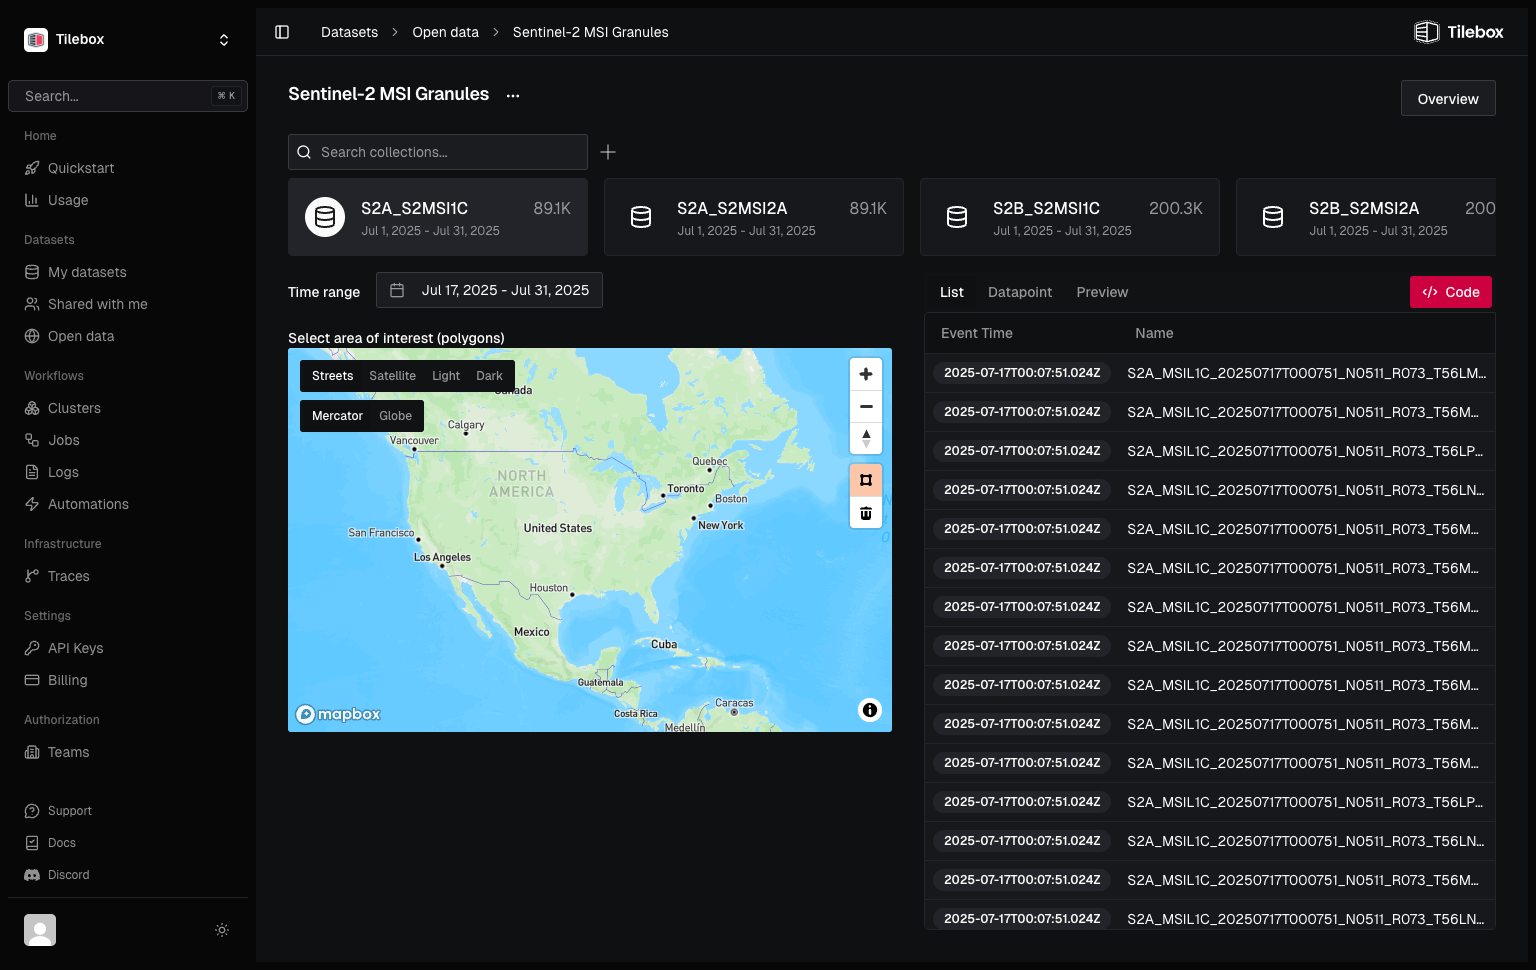Go to Shared with me
The image size is (1536, 970).
click(x=128, y=304)
